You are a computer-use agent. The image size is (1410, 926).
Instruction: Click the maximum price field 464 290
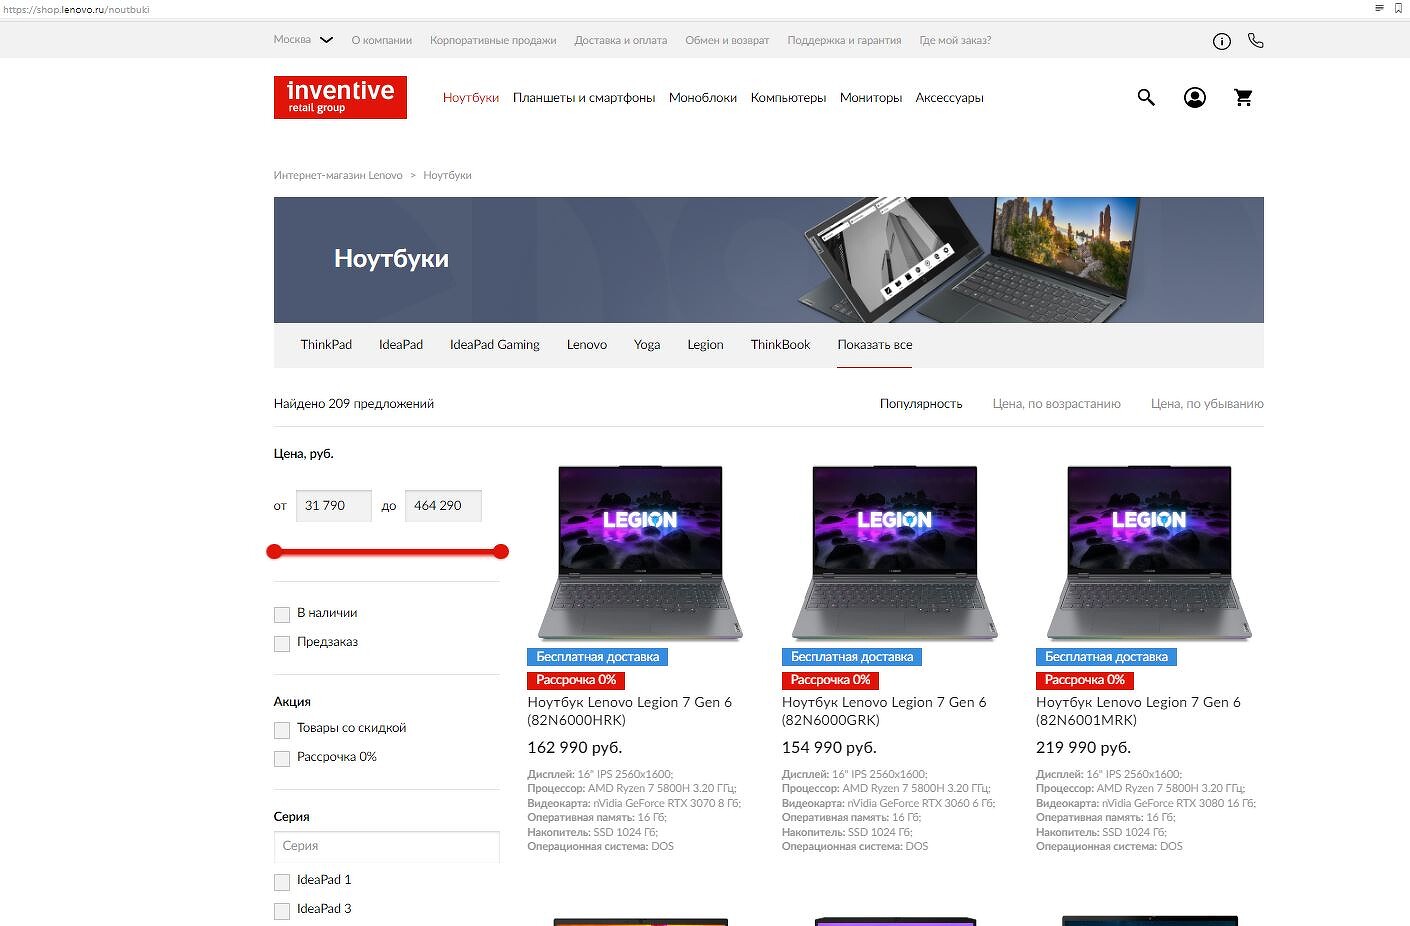pyautogui.click(x=443, y=506)
